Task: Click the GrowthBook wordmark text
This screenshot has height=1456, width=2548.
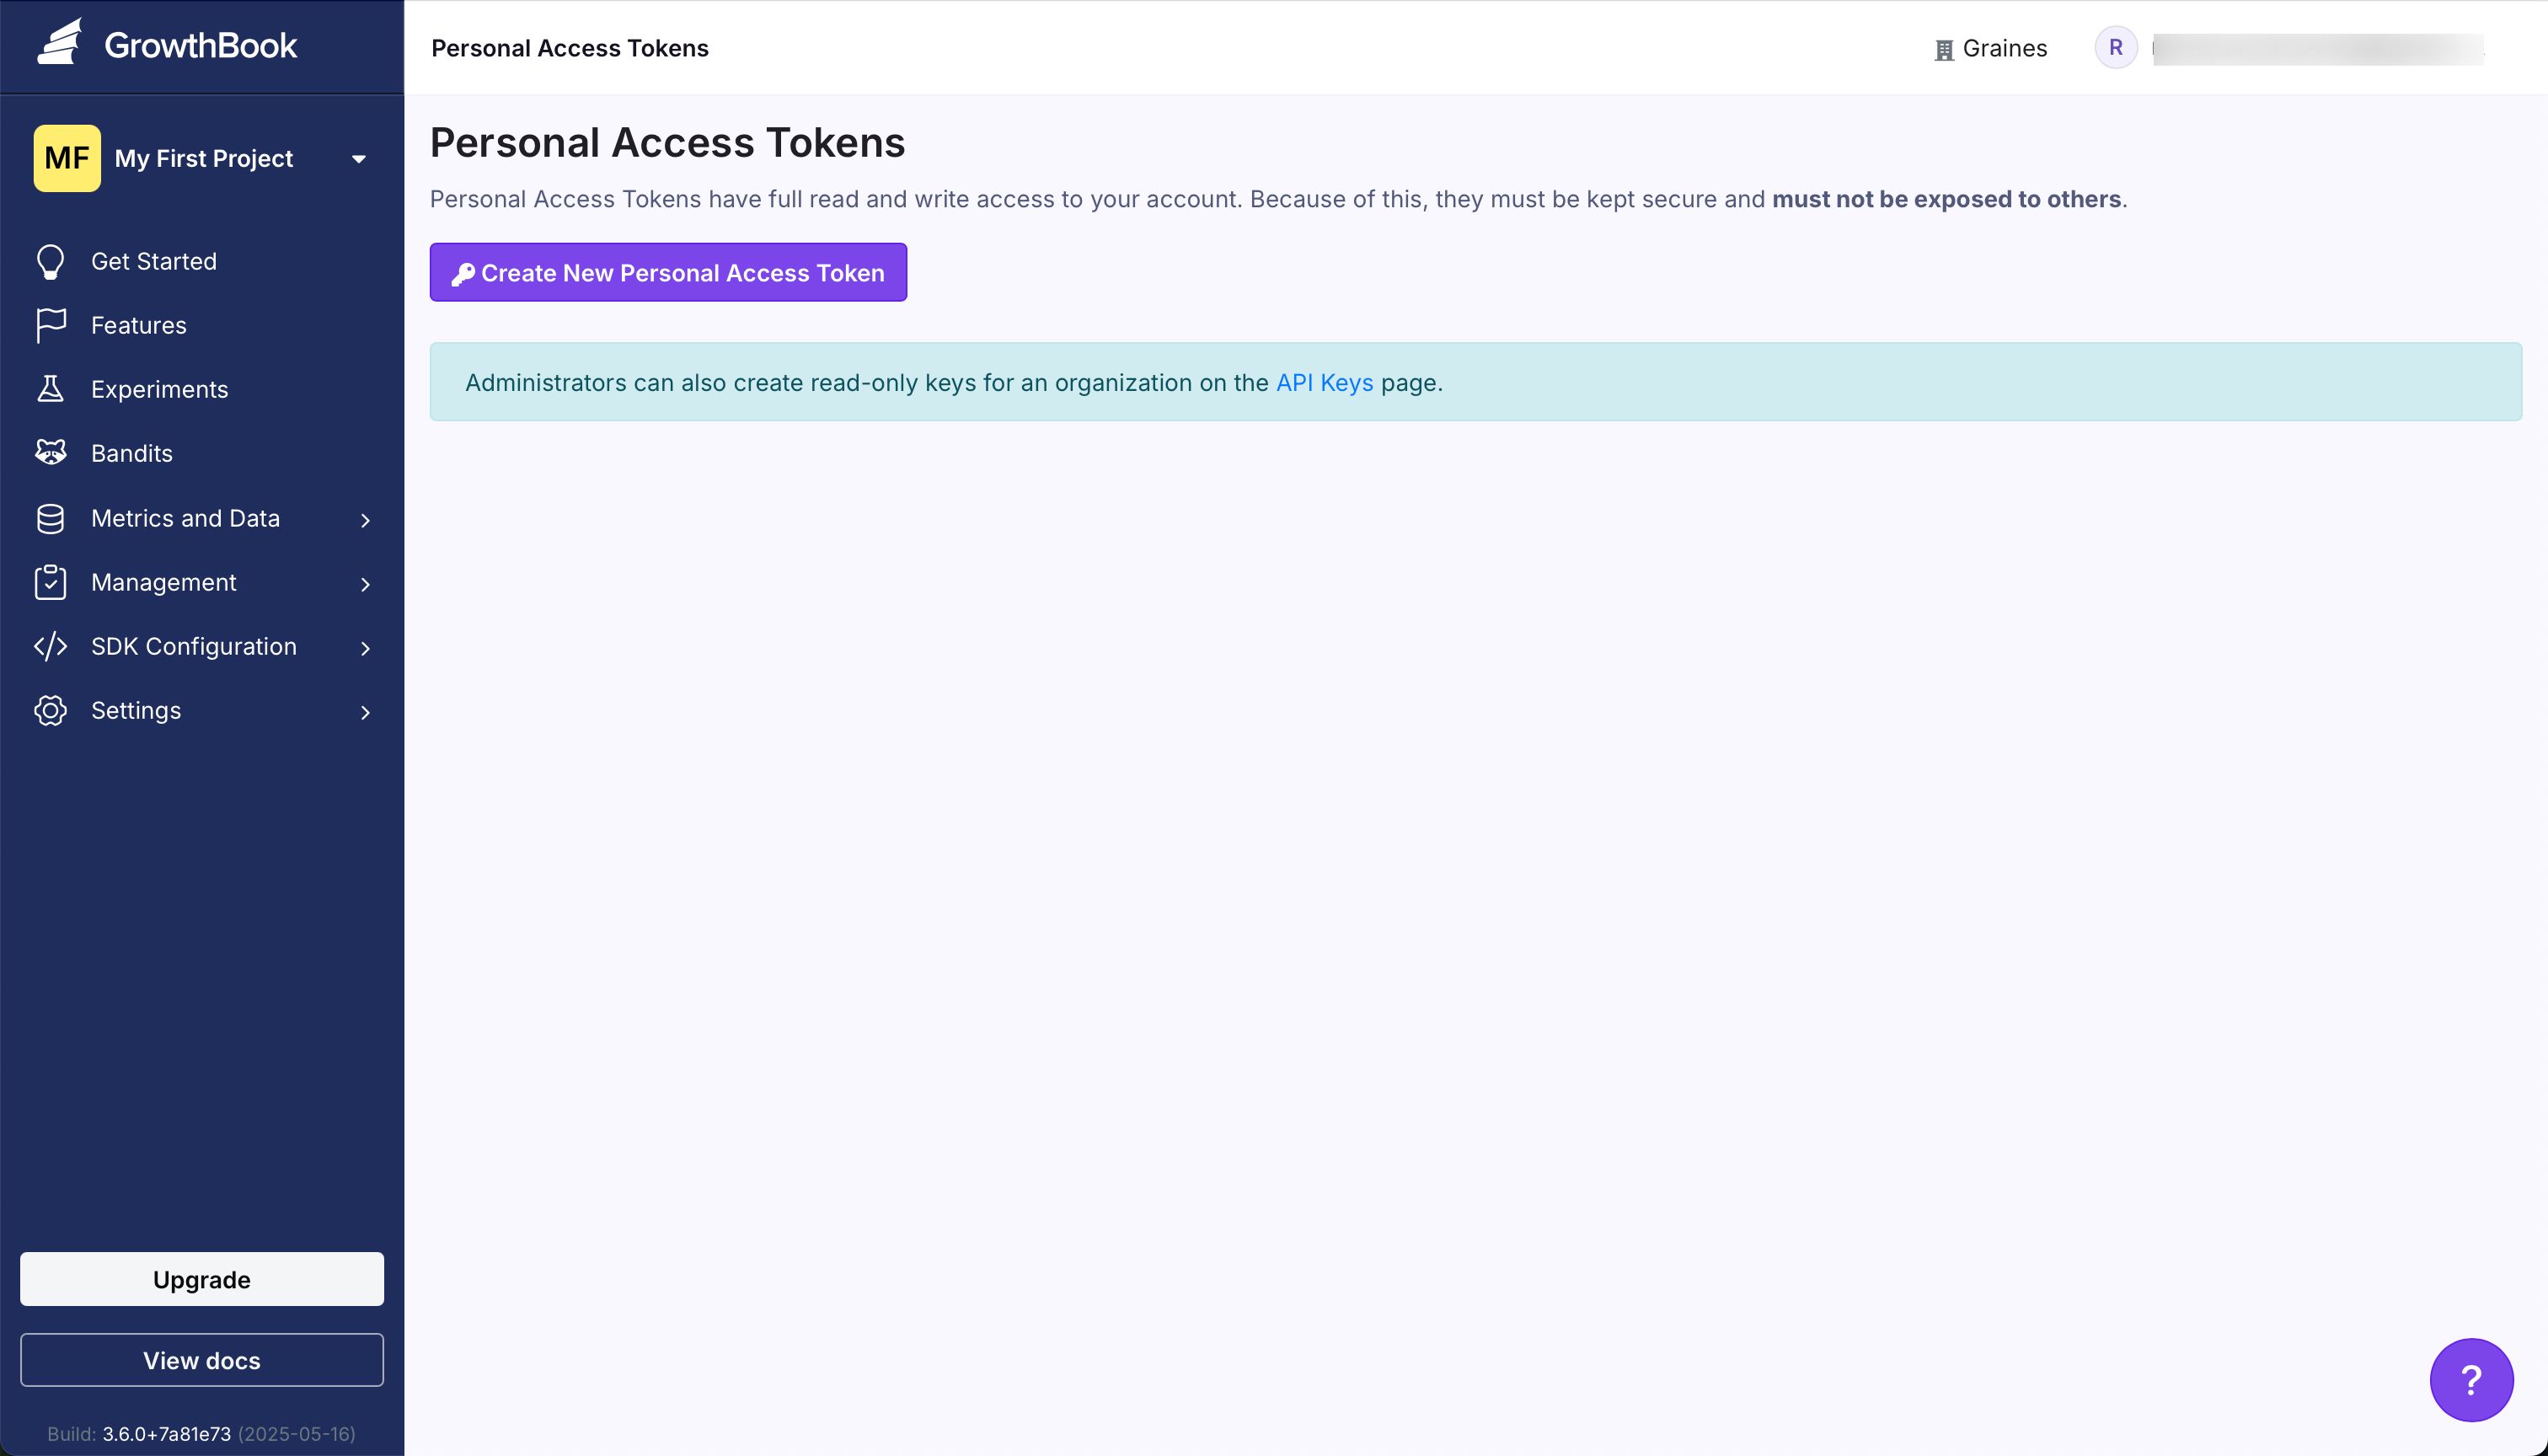Action: 200,45
